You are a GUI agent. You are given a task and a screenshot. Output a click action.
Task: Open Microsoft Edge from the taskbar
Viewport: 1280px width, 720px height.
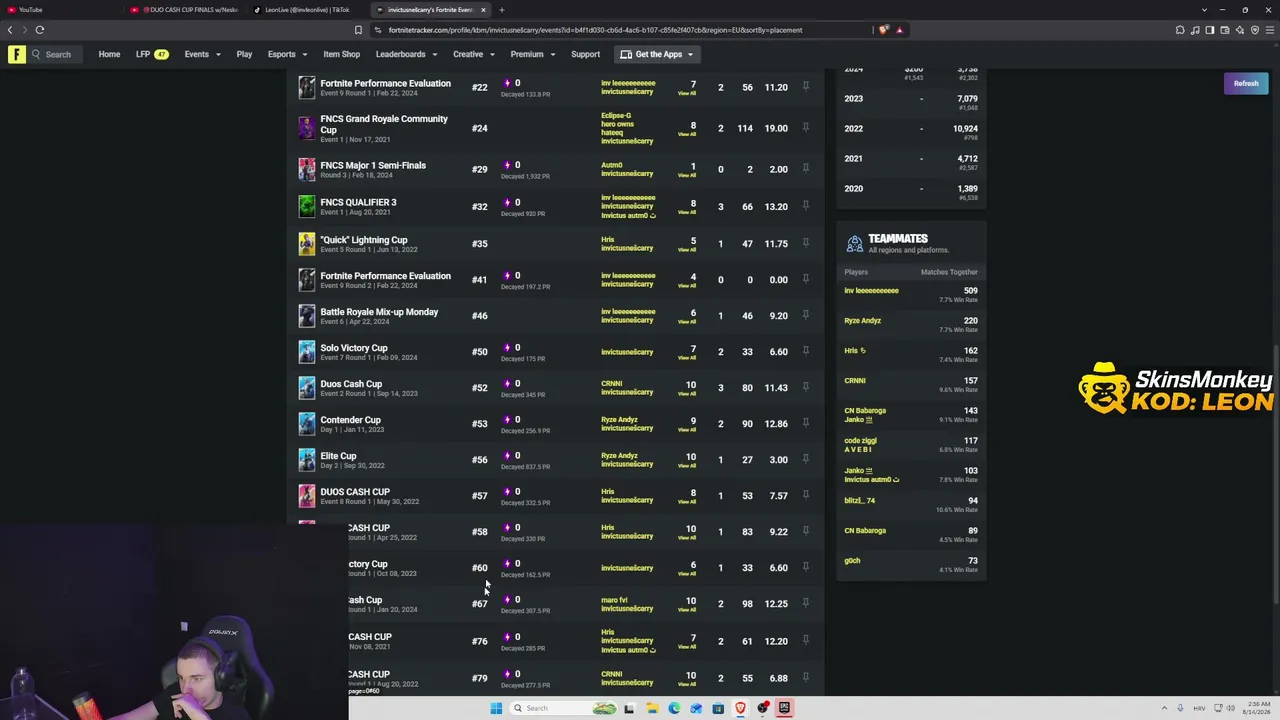(674, 708)
